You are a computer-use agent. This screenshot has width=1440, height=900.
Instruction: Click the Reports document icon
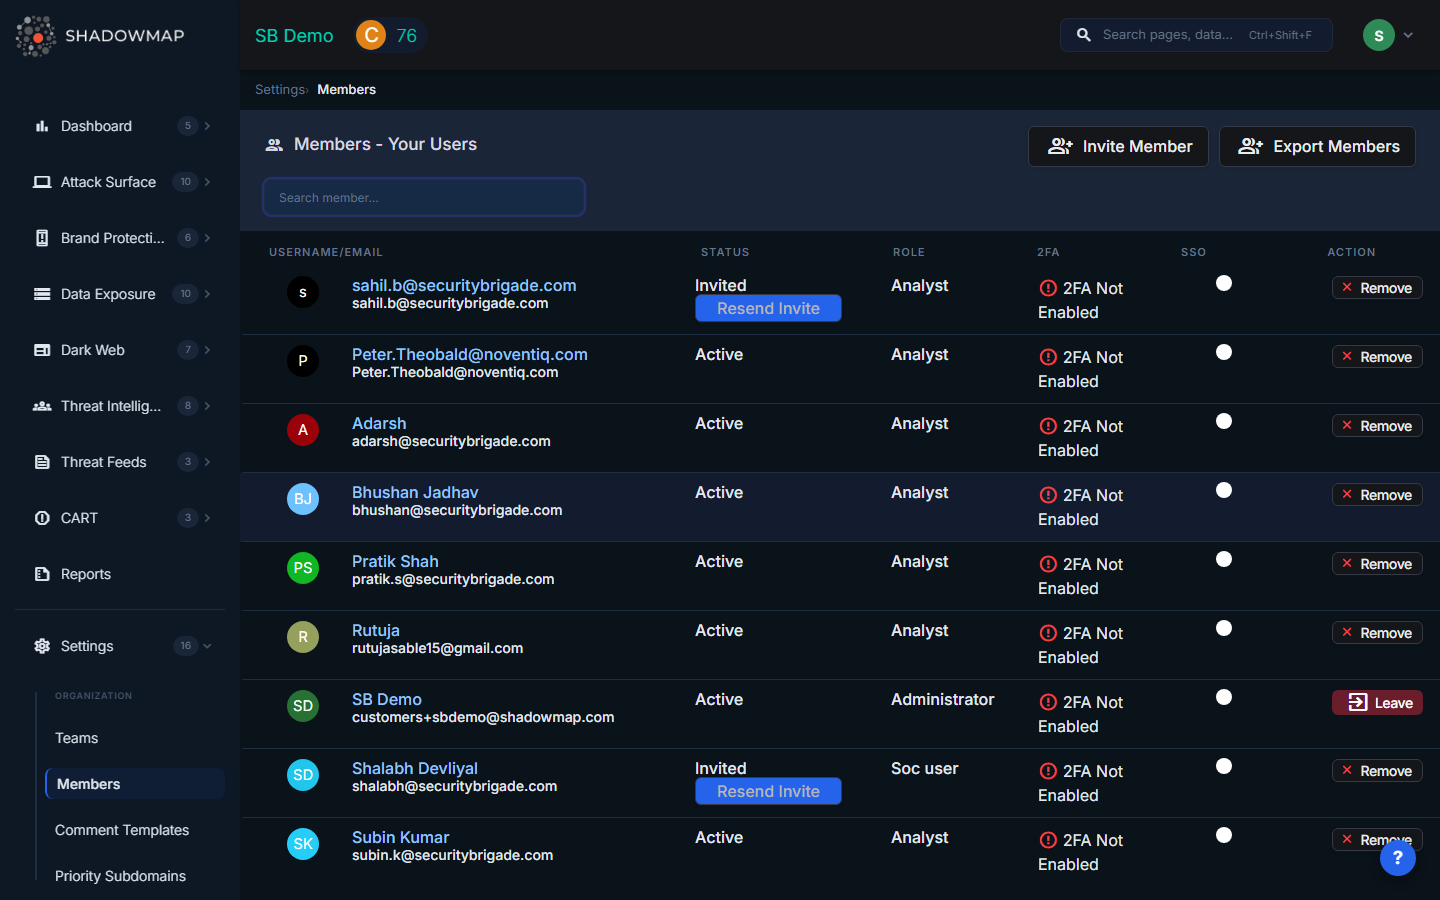click(42, 574)
